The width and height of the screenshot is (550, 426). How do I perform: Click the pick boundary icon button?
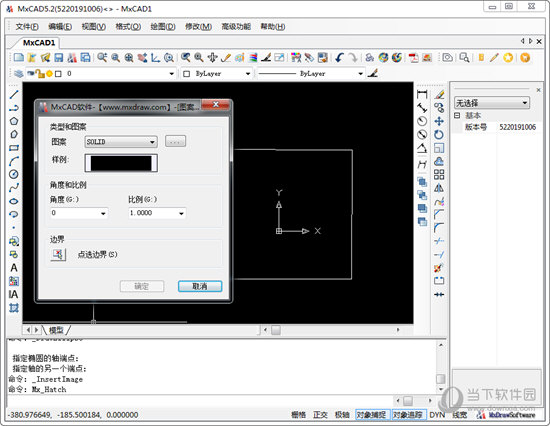click(58, 254)
